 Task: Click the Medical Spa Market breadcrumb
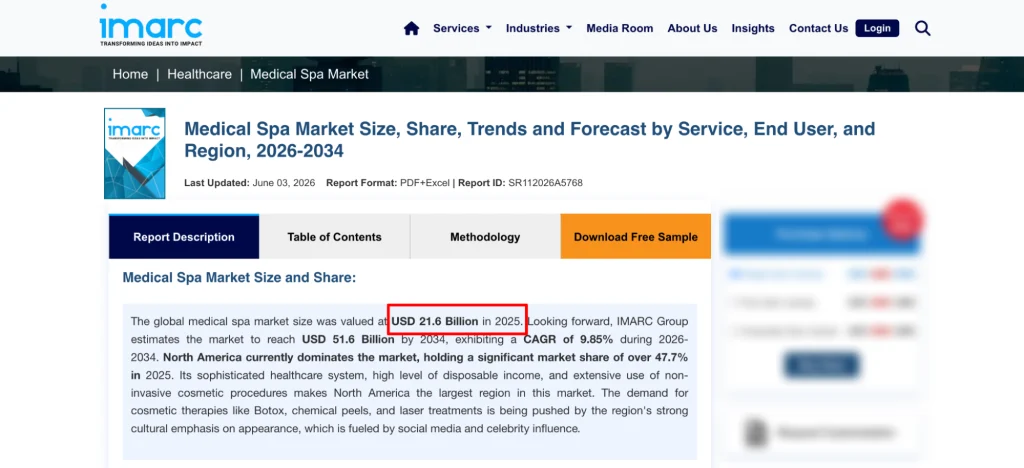[310, 74]
